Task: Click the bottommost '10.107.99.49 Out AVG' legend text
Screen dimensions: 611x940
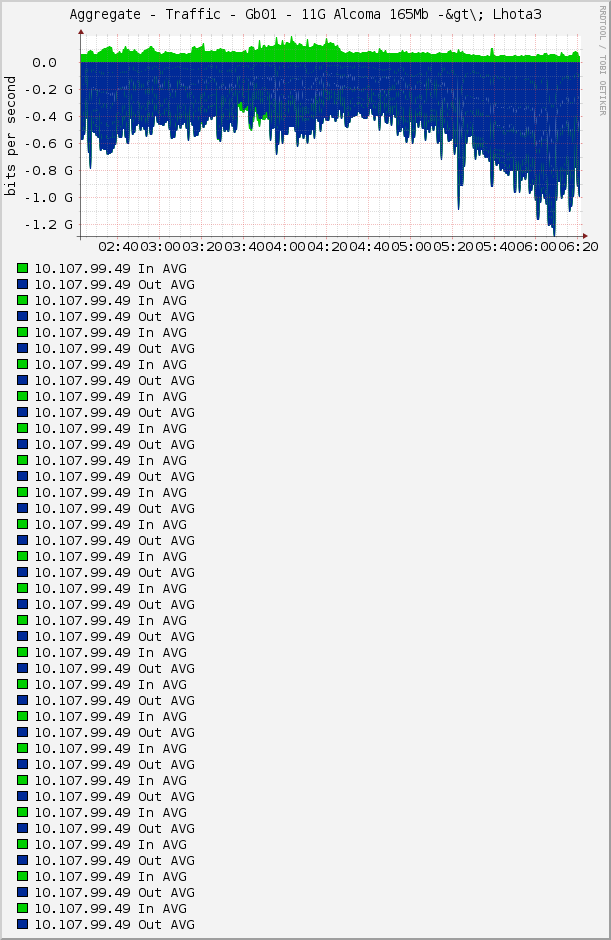Action: pos(115,924)
